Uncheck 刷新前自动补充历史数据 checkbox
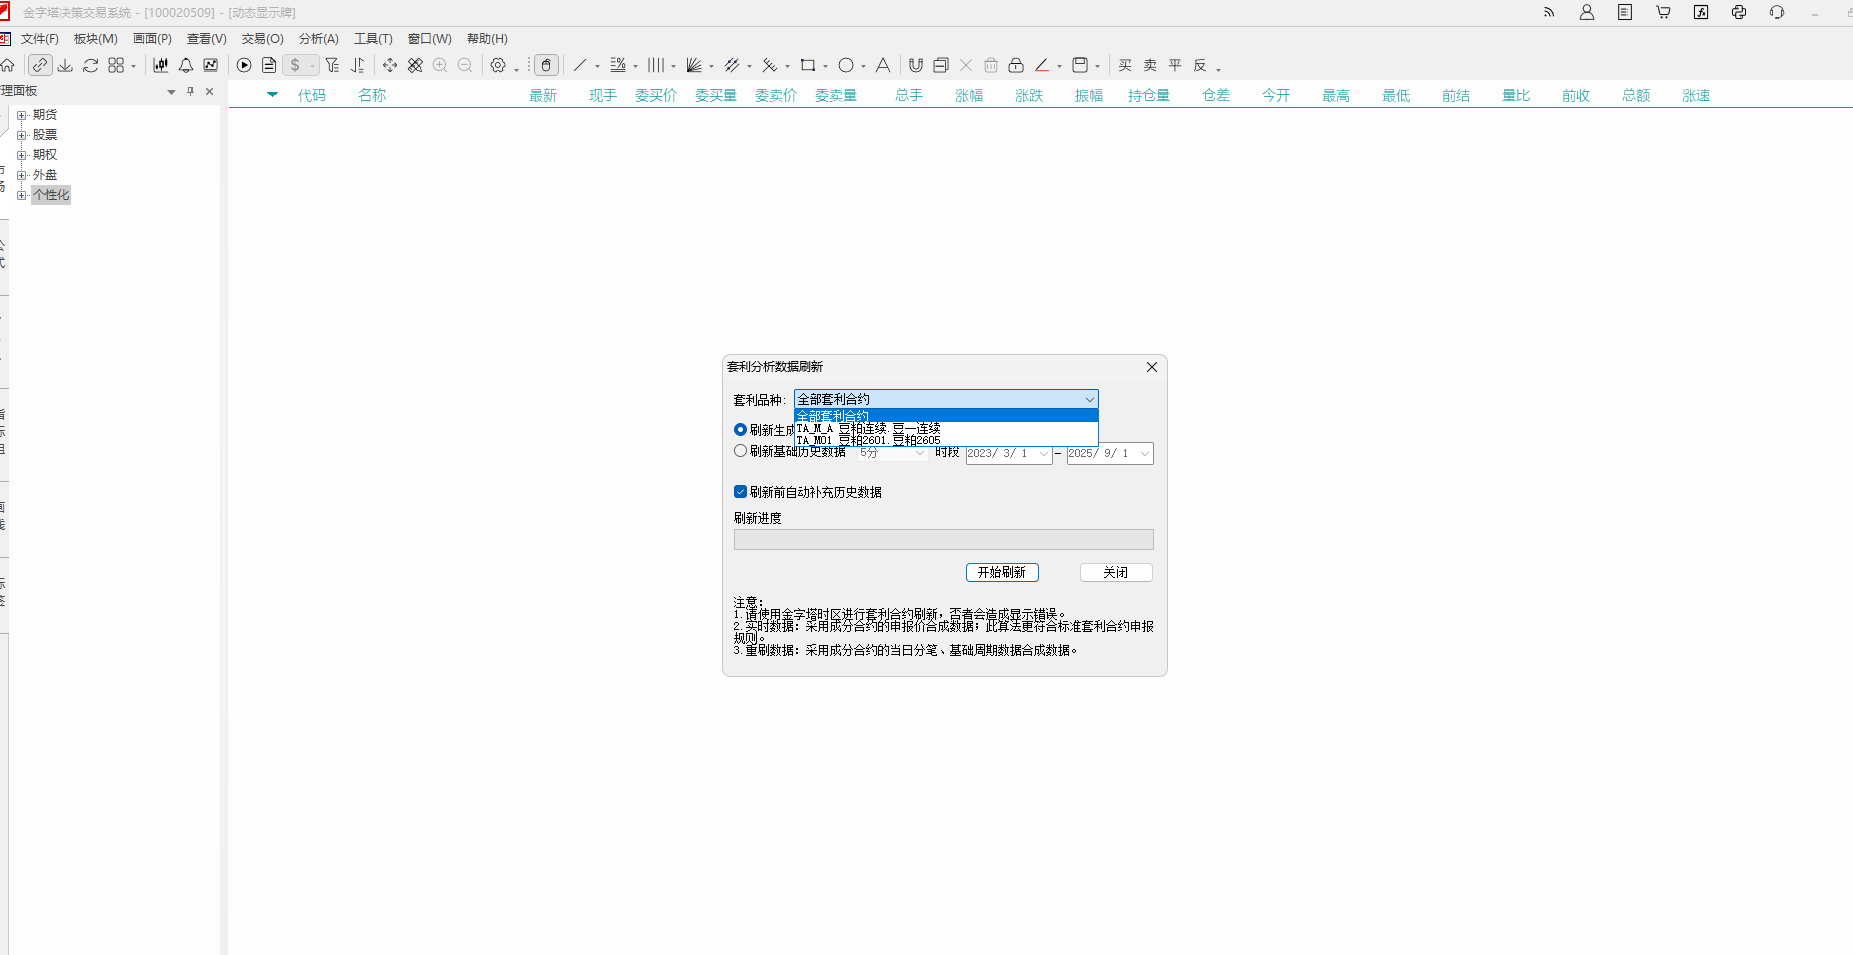This screenshot has width=1853, height=955. [740, 492]
